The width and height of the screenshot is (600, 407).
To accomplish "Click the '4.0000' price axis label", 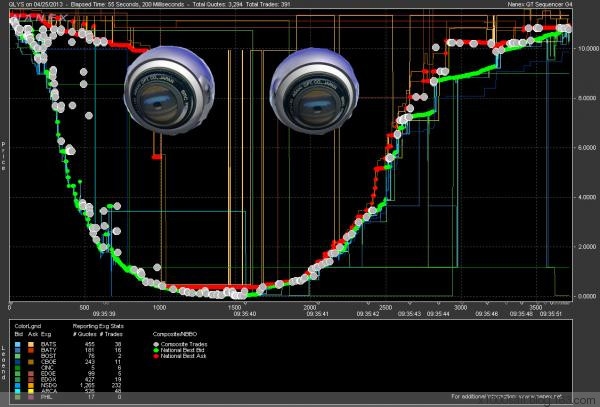I will pyautogui.click(x=587, y=197).
